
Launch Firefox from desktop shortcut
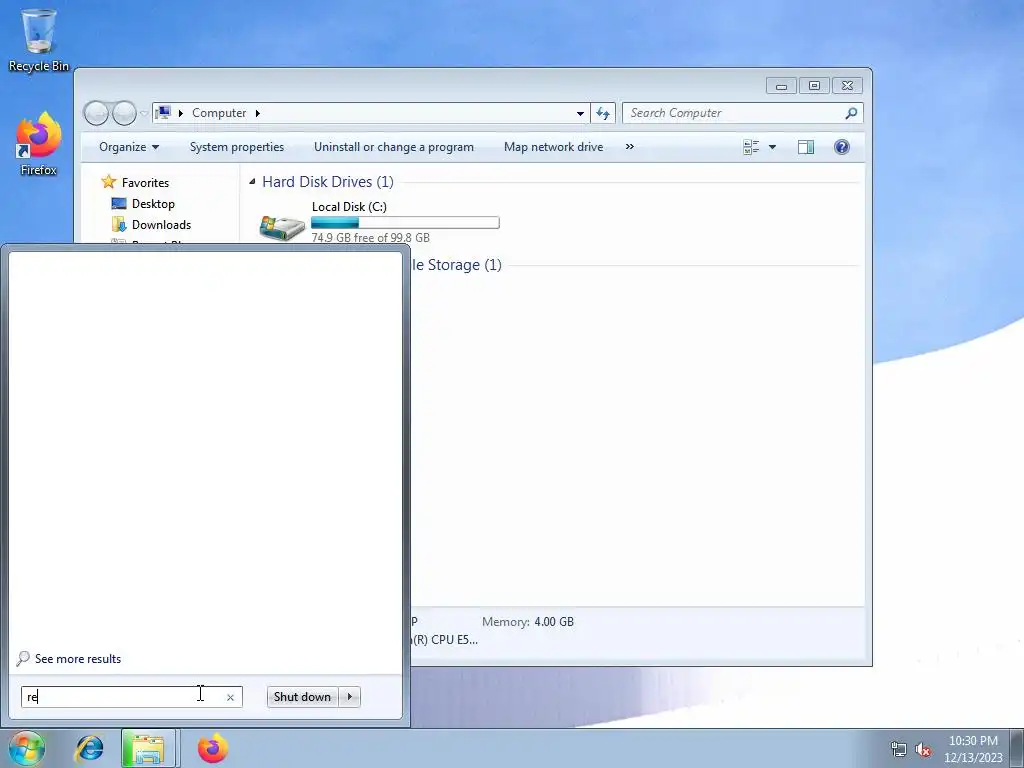pyautogui.click(x=39, y=144)
